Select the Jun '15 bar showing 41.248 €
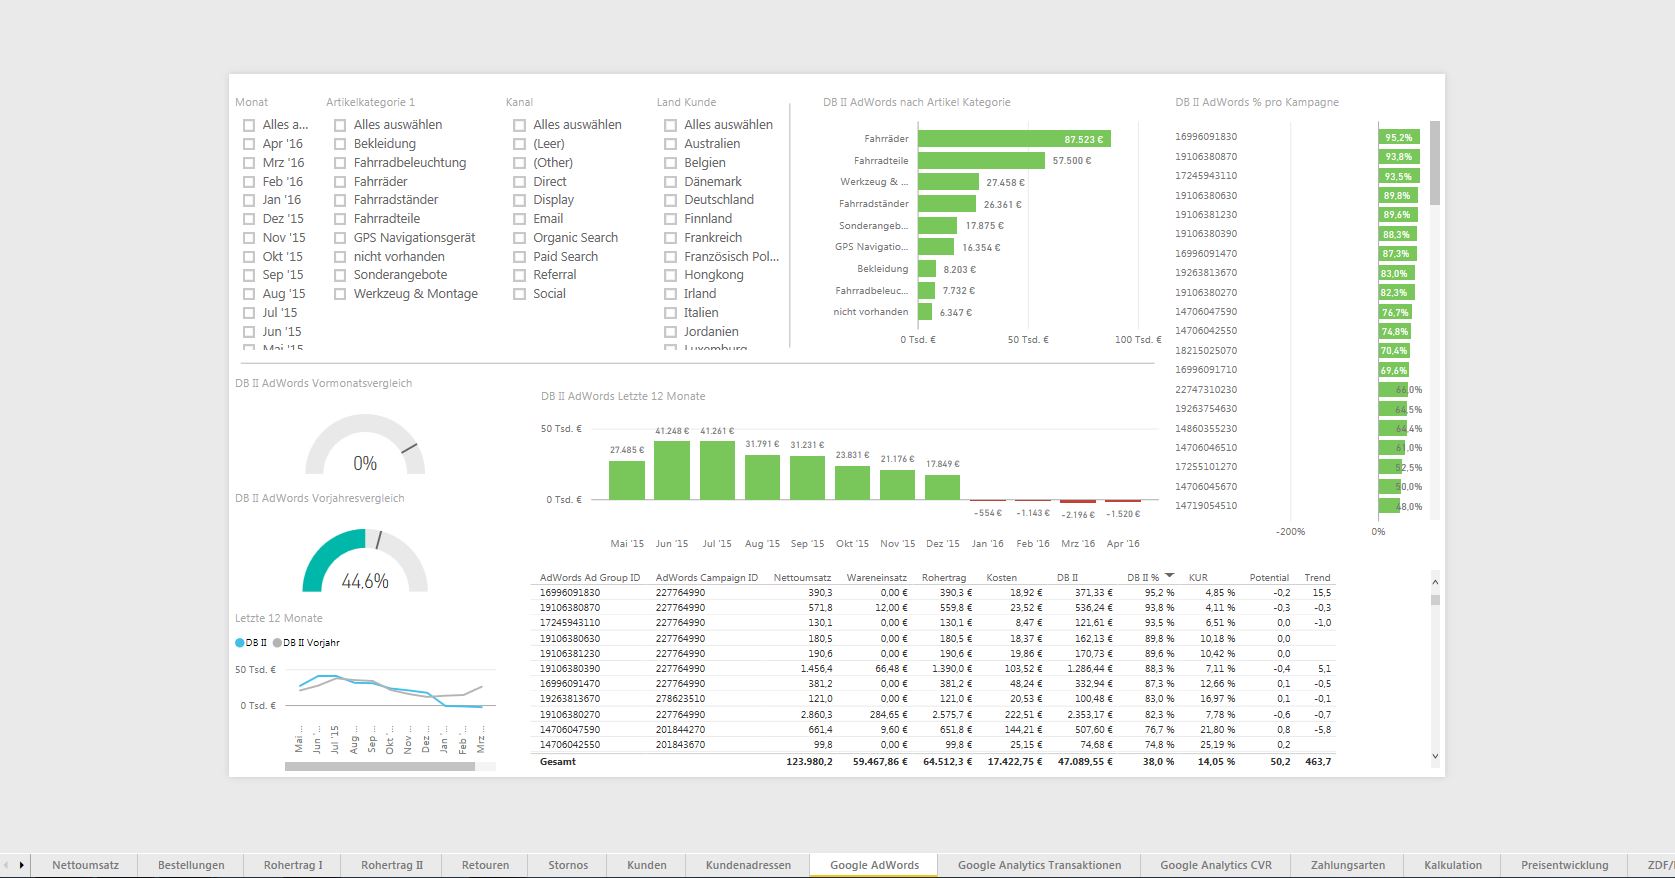Image resolution: width=1675 pixels, height=878 pixels. [672, 470]
